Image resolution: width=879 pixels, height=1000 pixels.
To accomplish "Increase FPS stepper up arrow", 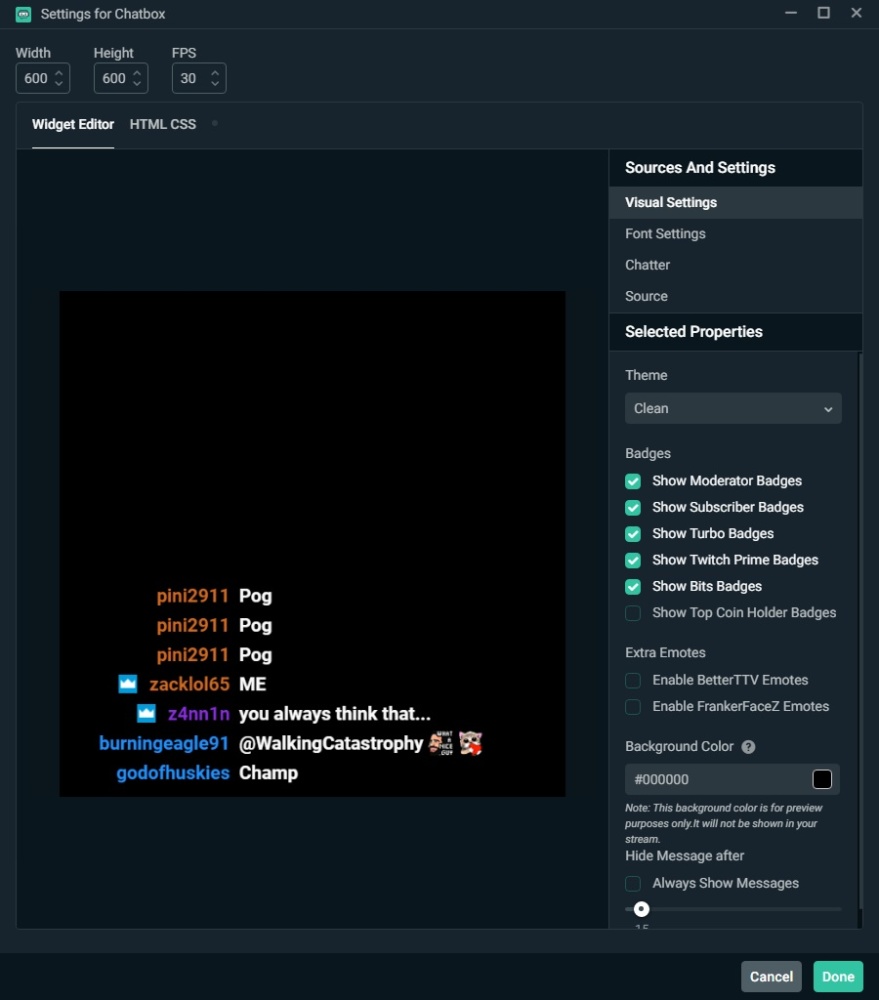I will click(x=215, y=73).
